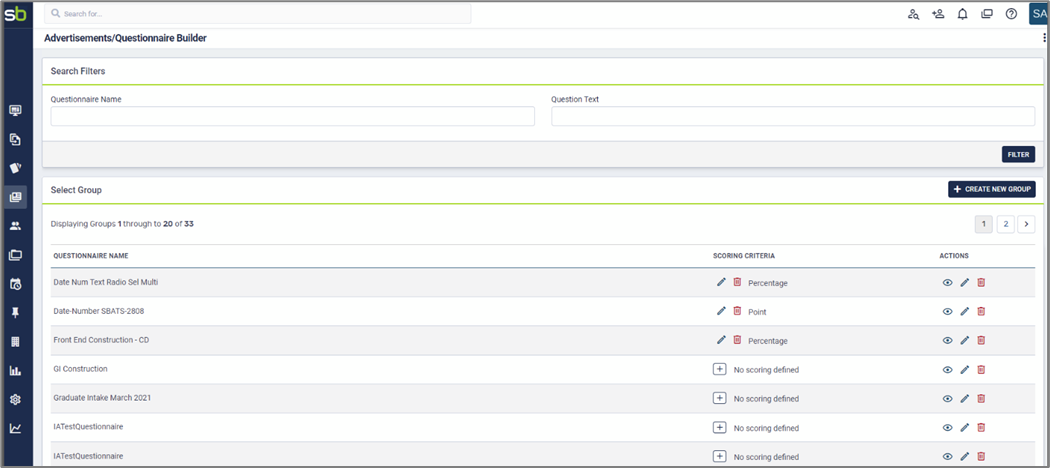Open the notifications bell

click(962, 14)
